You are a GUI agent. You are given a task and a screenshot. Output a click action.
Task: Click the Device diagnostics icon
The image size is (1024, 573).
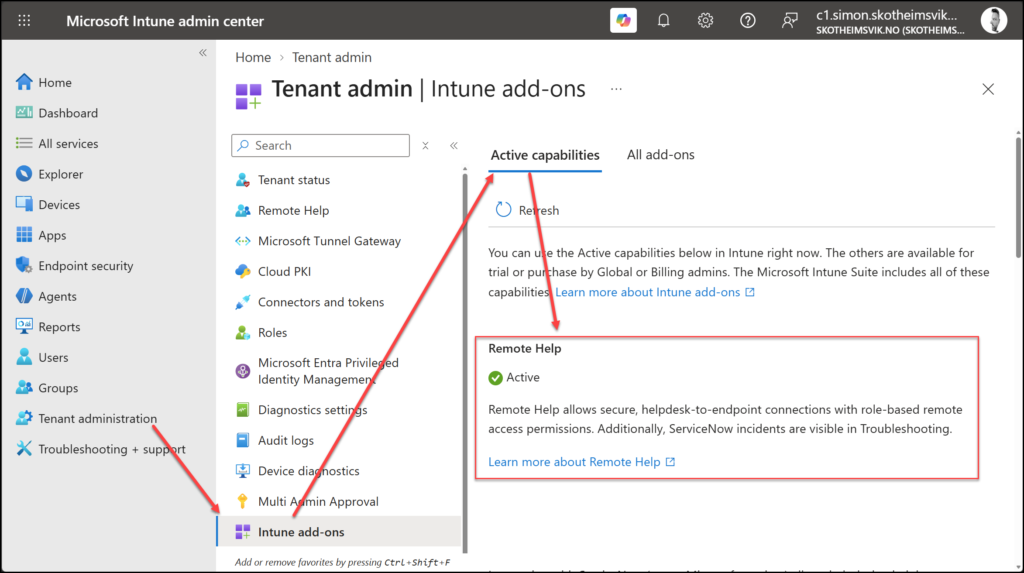[x=242, y=470]
